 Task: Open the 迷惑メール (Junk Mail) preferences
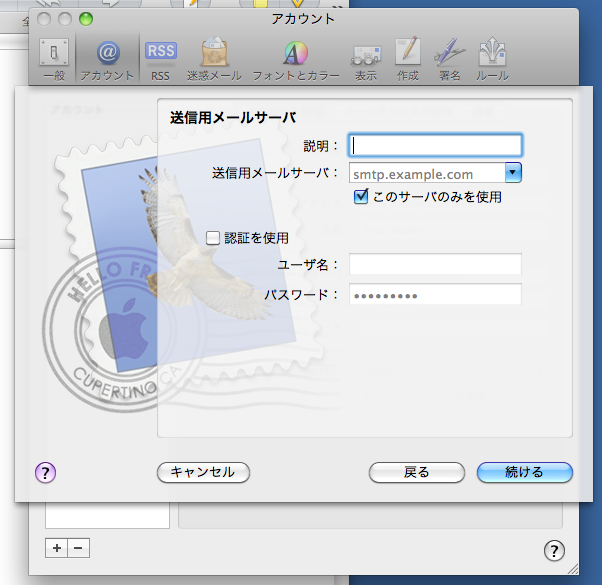click(214, 58)
